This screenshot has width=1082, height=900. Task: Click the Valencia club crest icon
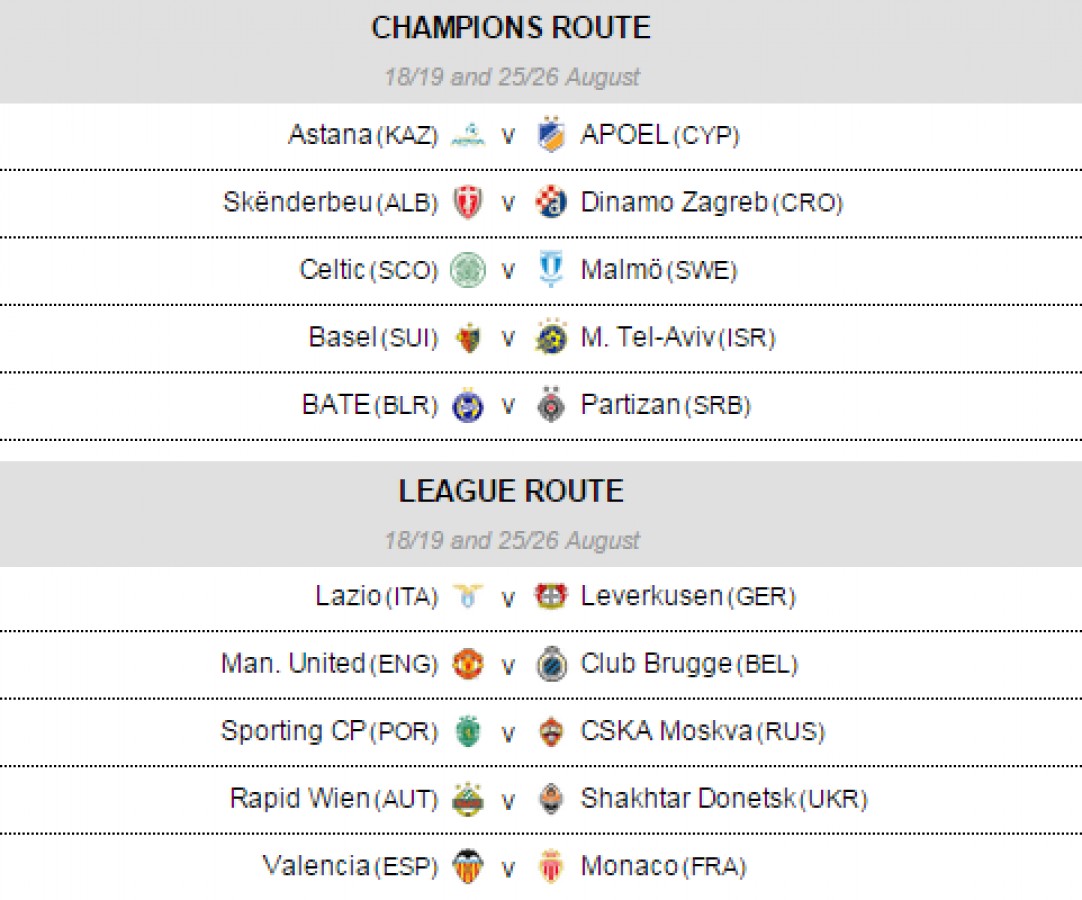(x=468, y=866)
